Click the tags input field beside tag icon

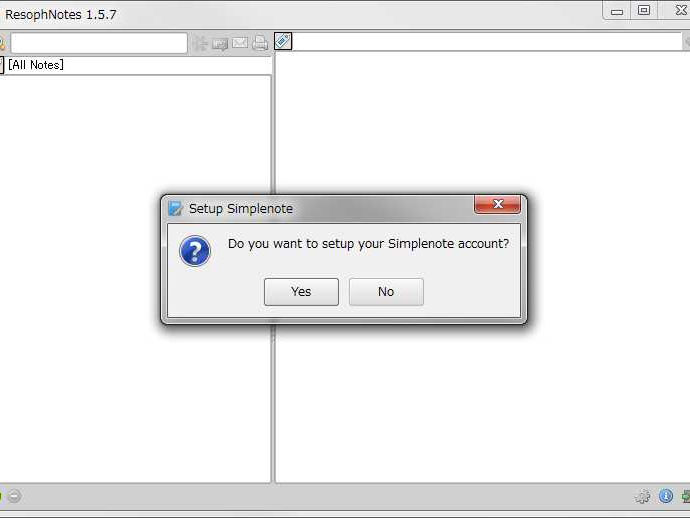click(x=487, y=41)
